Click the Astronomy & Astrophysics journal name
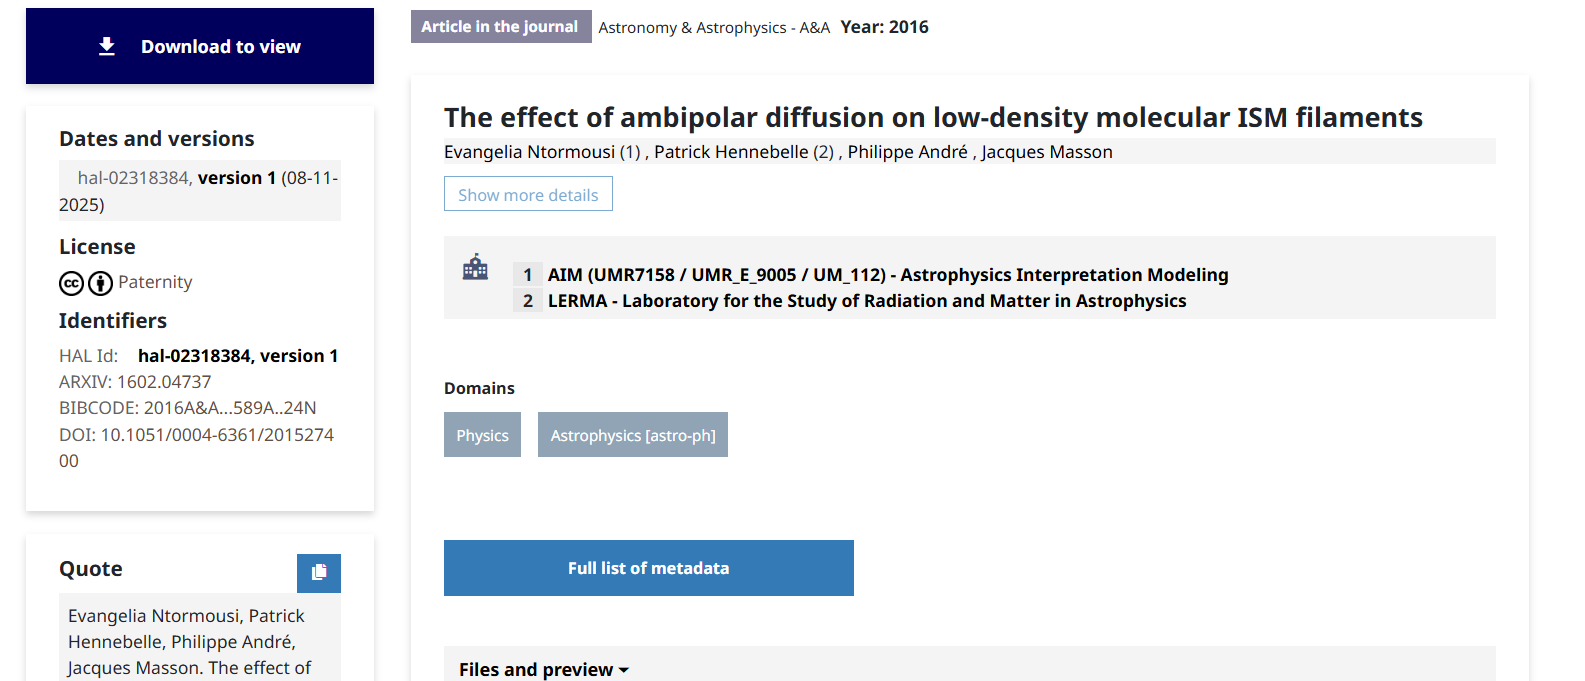1585x681 pixels. tap(714, 28)
